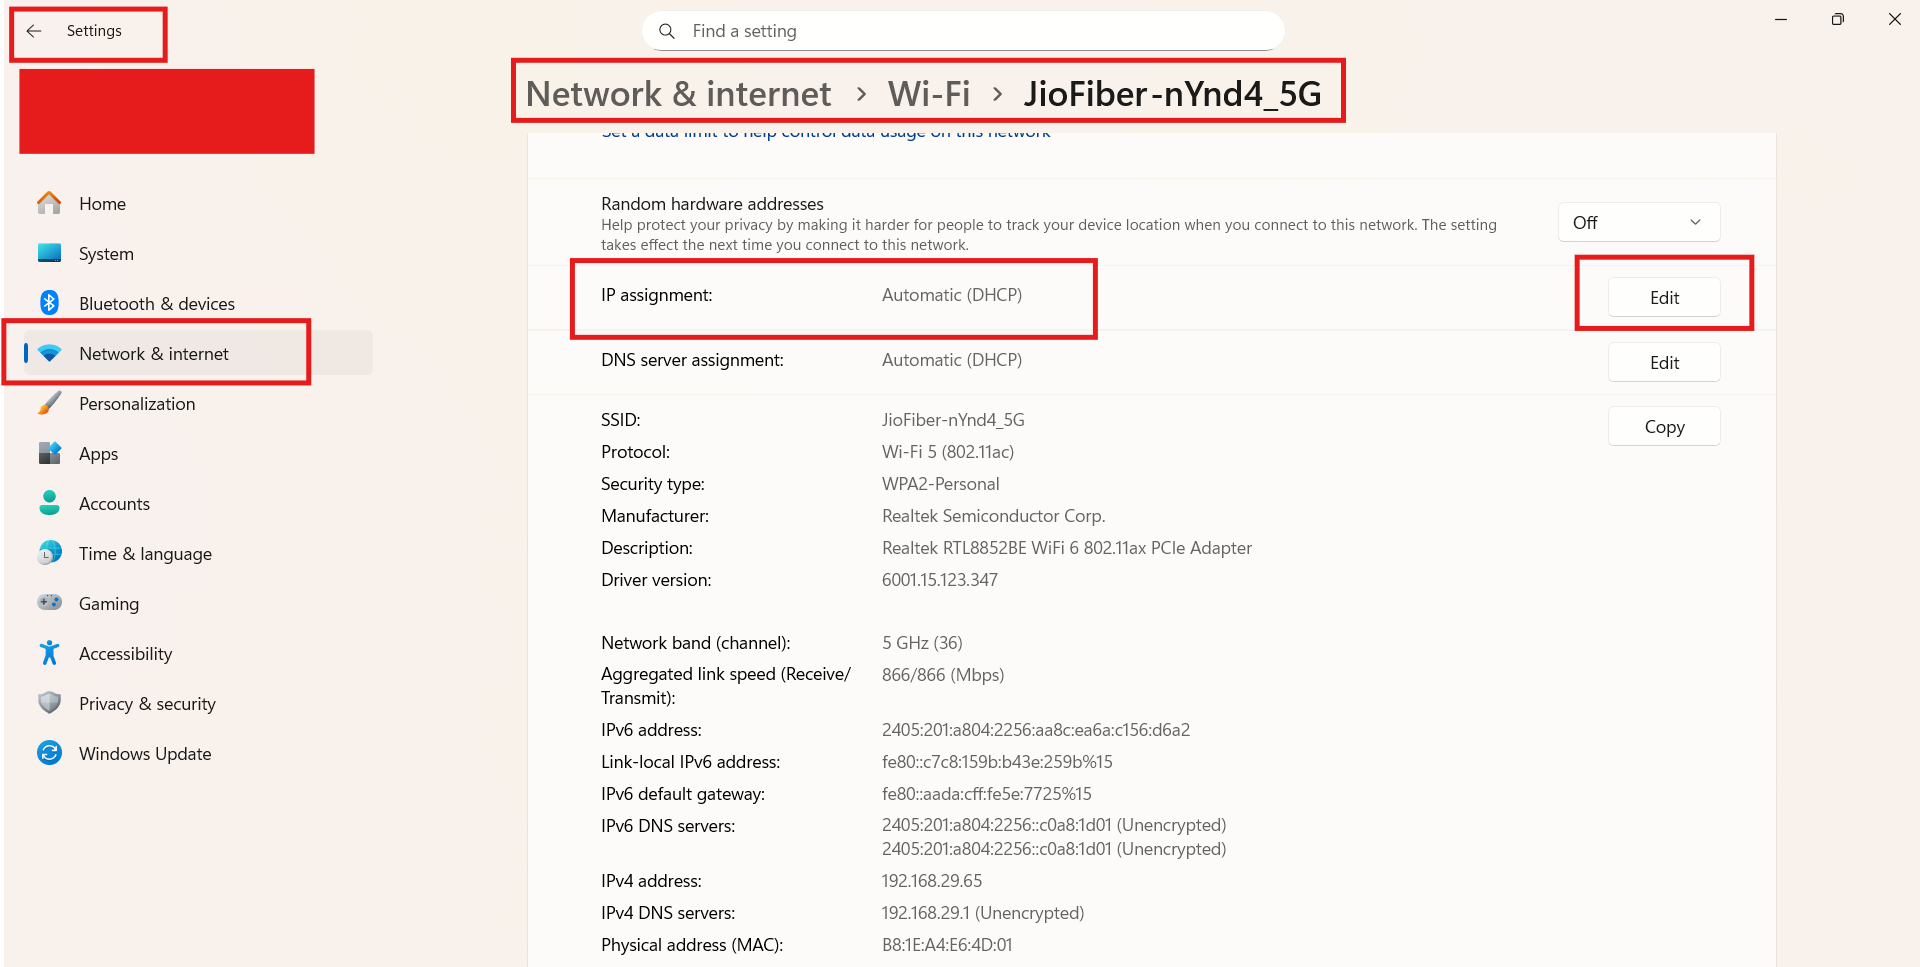The image size is (1920, 967).
Task: Copy the network properties
Action: click(x=1663, y=426)
